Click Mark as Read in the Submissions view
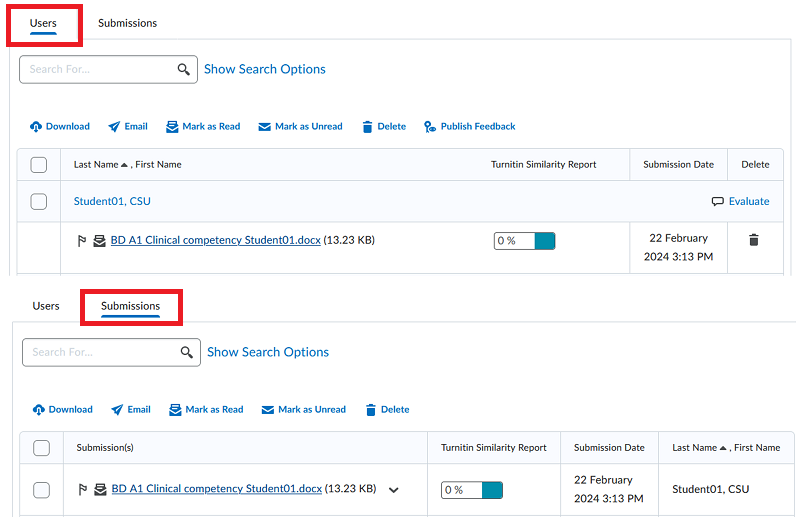800x517 pixels. (206, 410)
